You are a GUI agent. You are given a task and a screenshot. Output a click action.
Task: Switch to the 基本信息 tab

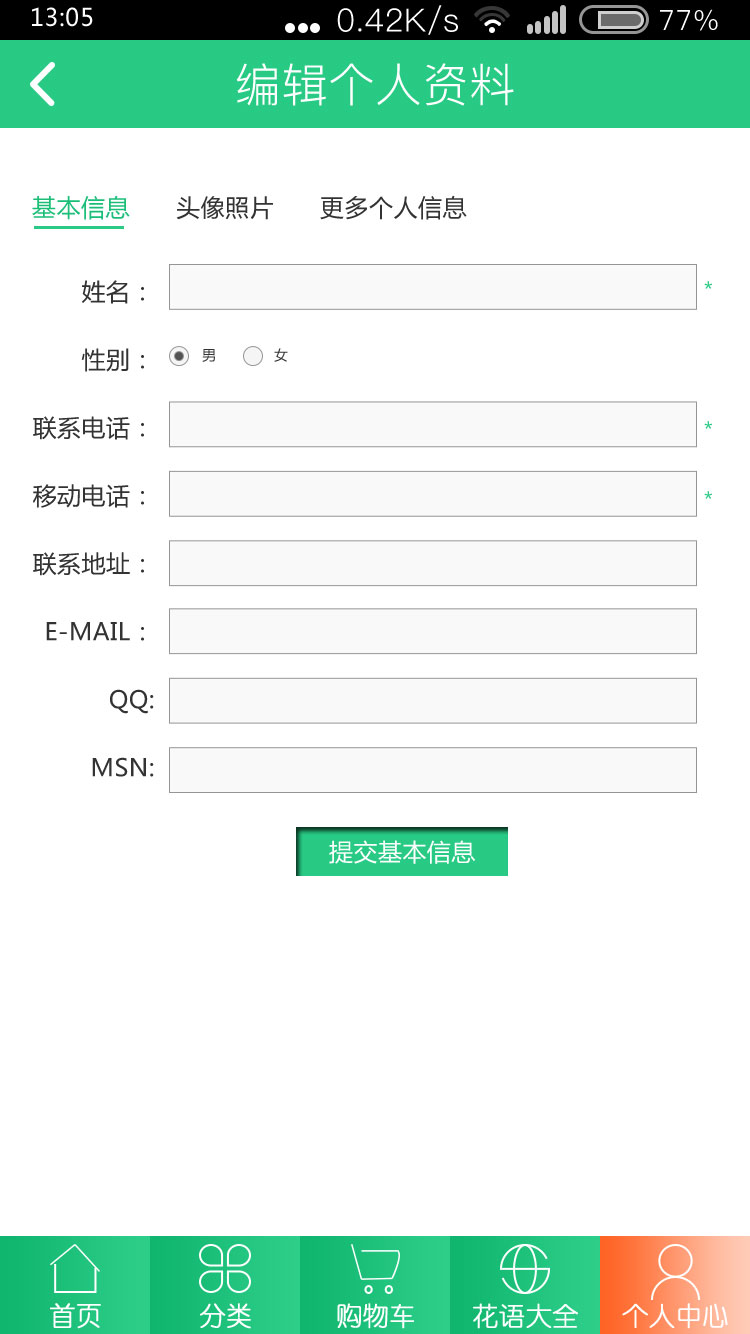[x=80, y=208]
